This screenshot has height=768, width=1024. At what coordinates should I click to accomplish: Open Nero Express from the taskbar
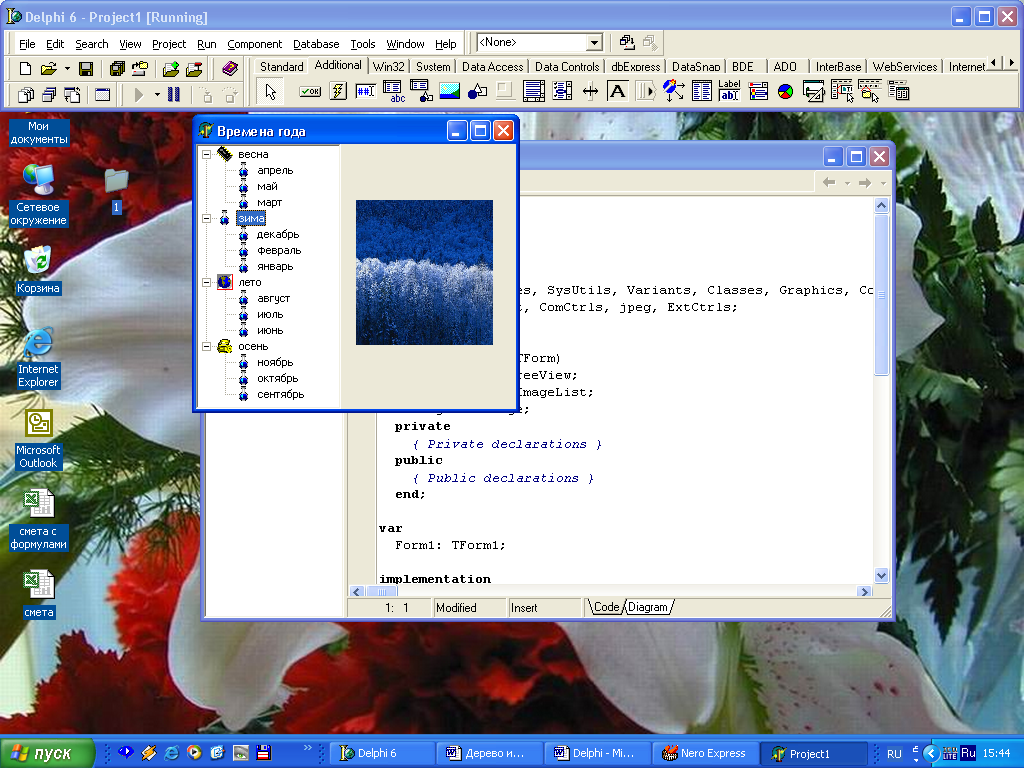coord(706,753)
